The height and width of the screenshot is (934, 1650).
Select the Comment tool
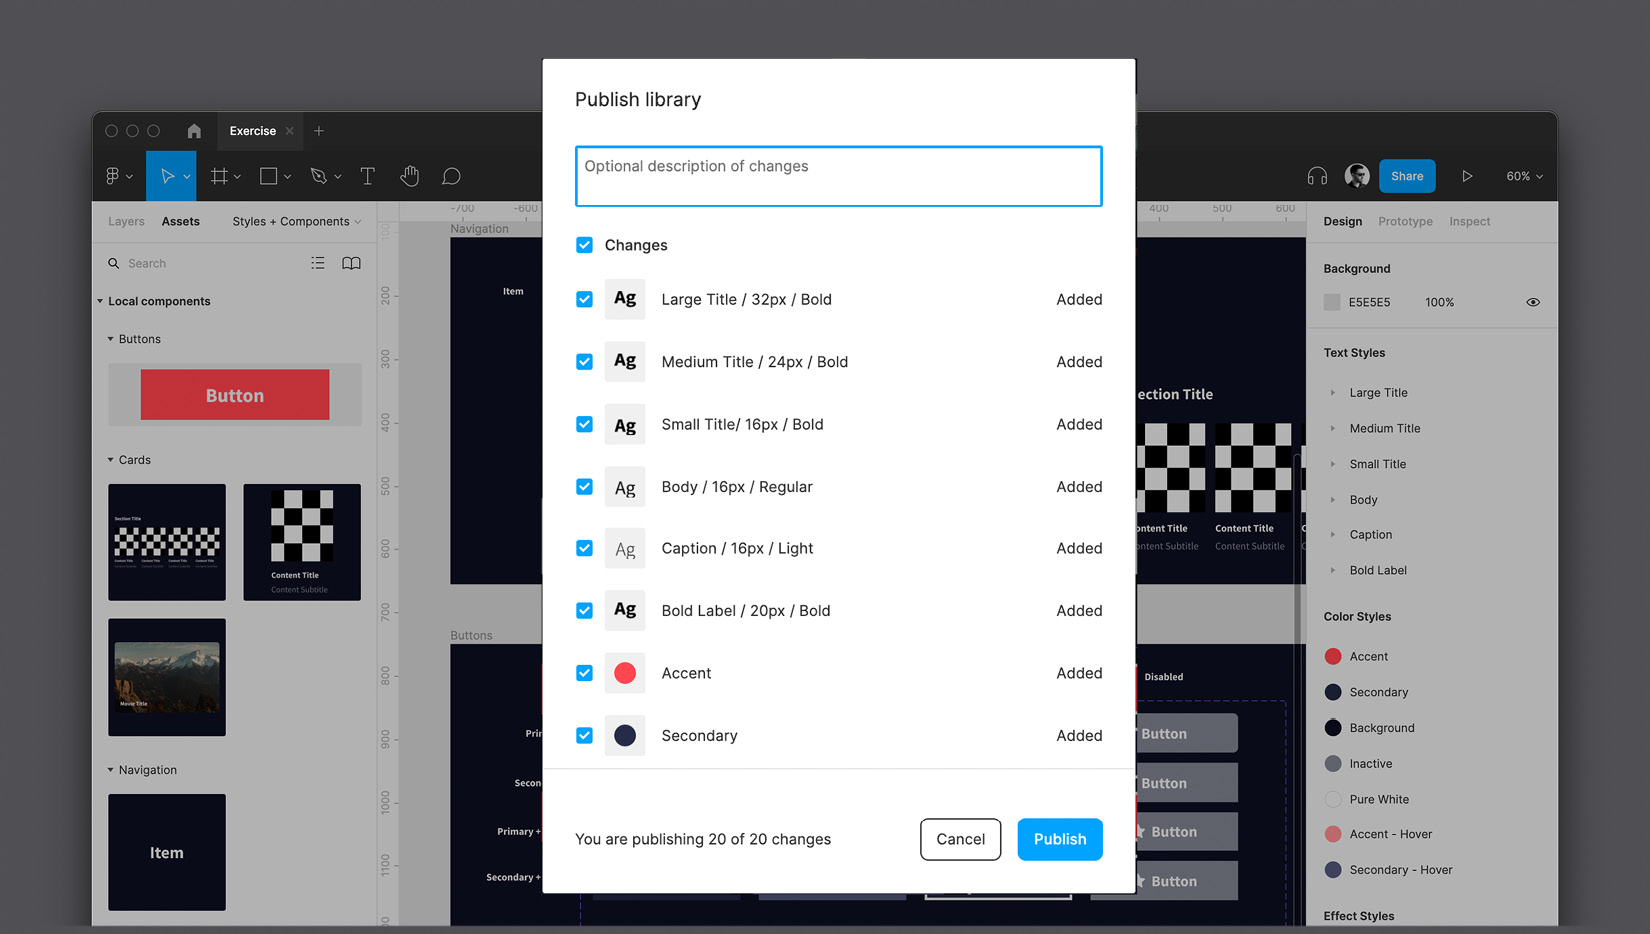pyautogui.click(x=452, y=176)
